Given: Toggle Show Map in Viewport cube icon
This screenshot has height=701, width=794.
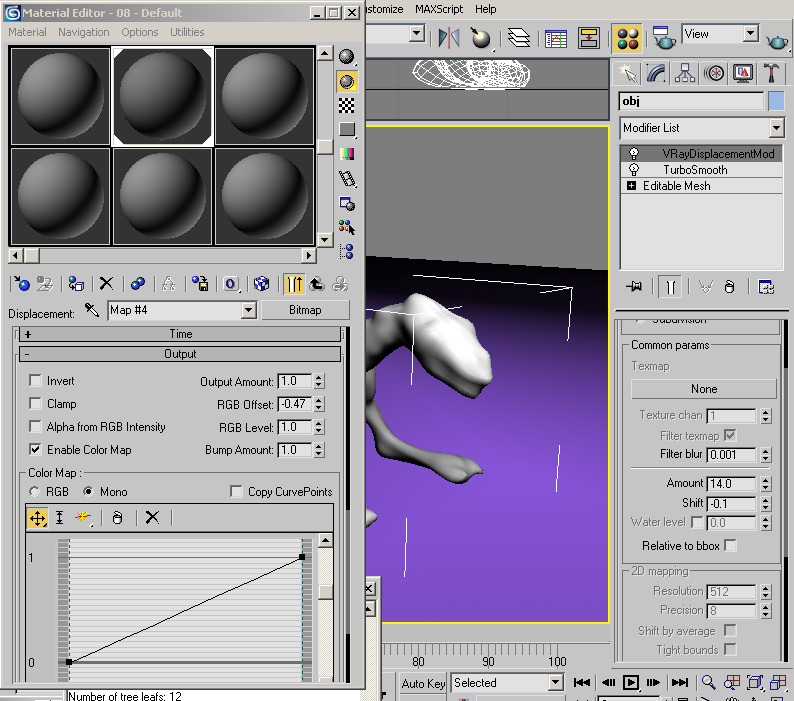Looking at the screenshot, I should [261, 284].
